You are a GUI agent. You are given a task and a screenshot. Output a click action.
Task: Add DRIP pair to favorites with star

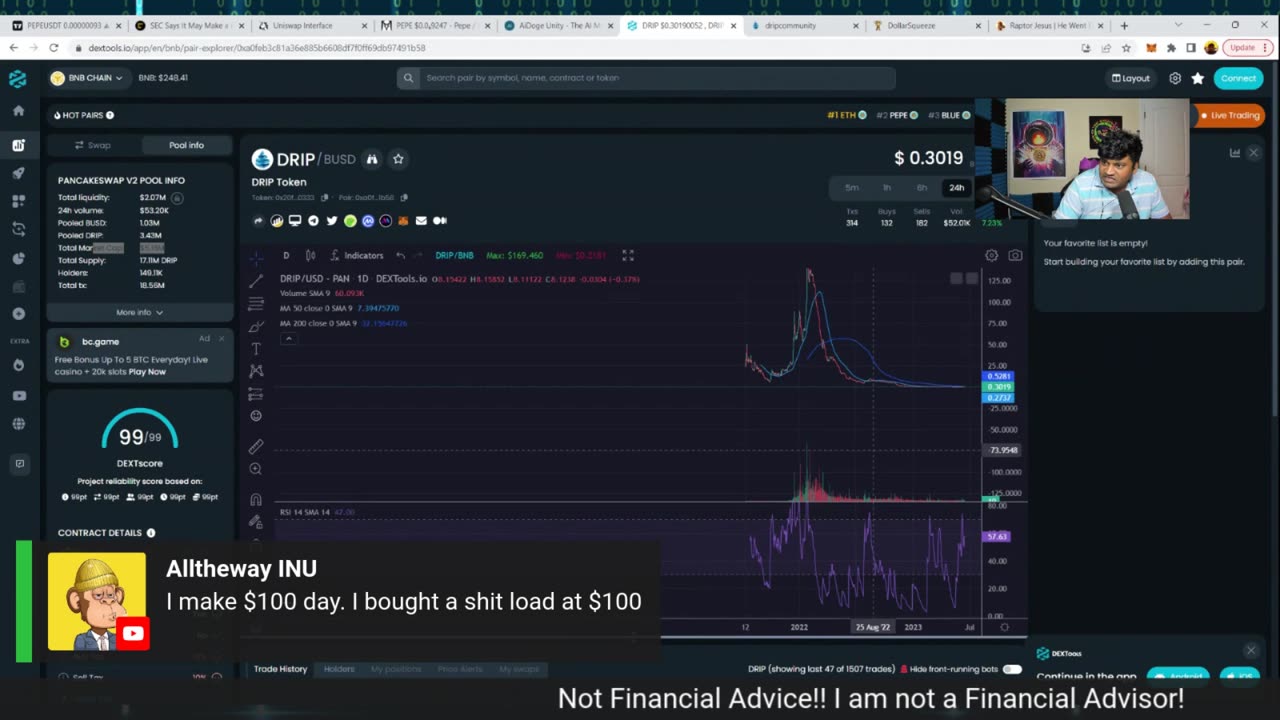(398, 159)
